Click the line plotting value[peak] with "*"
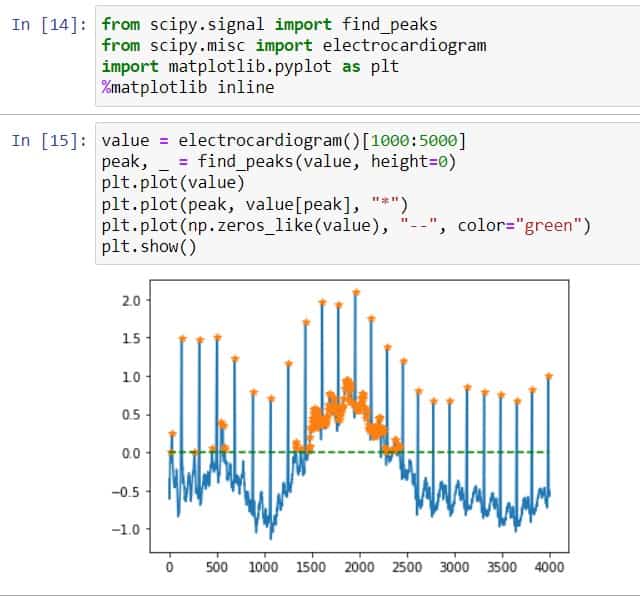640x597 pixels. pos(255,204)
